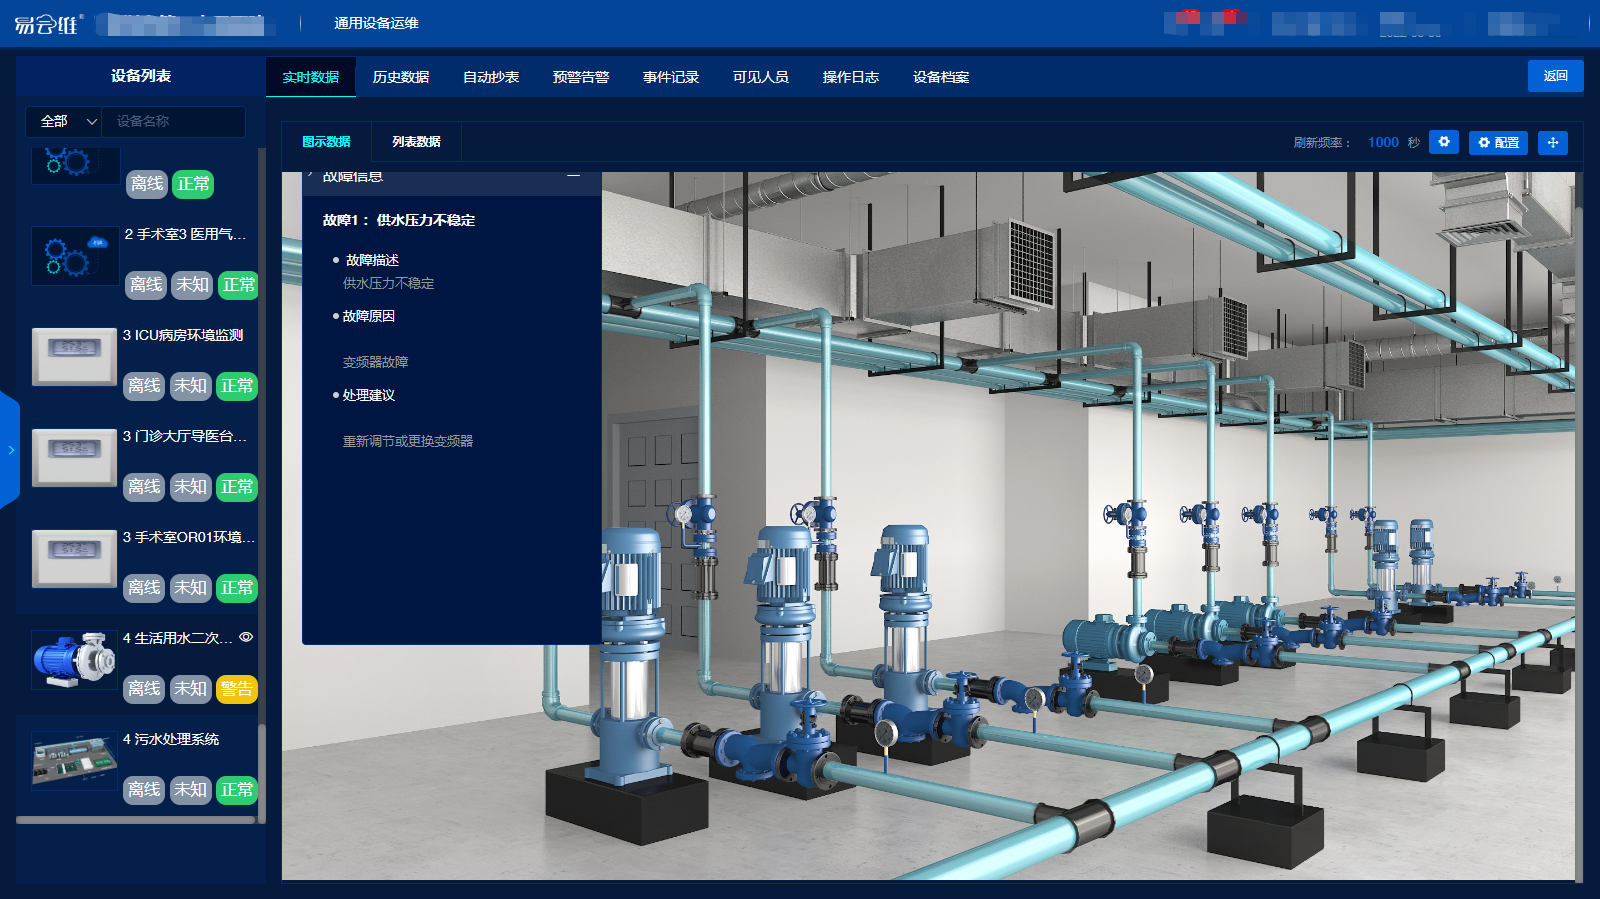Switch to 列表数据 view
Screen dimensions: 1600x899
(x=416, y=142)
